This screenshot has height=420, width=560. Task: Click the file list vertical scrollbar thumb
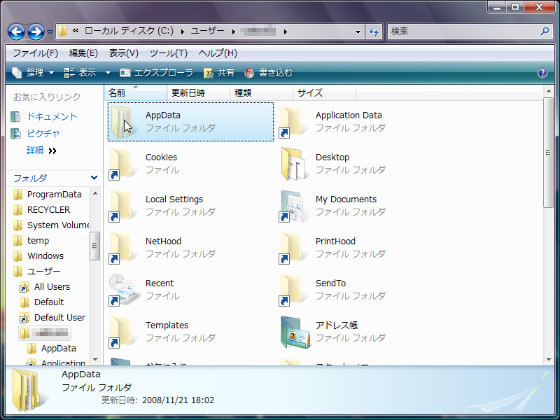548,152
